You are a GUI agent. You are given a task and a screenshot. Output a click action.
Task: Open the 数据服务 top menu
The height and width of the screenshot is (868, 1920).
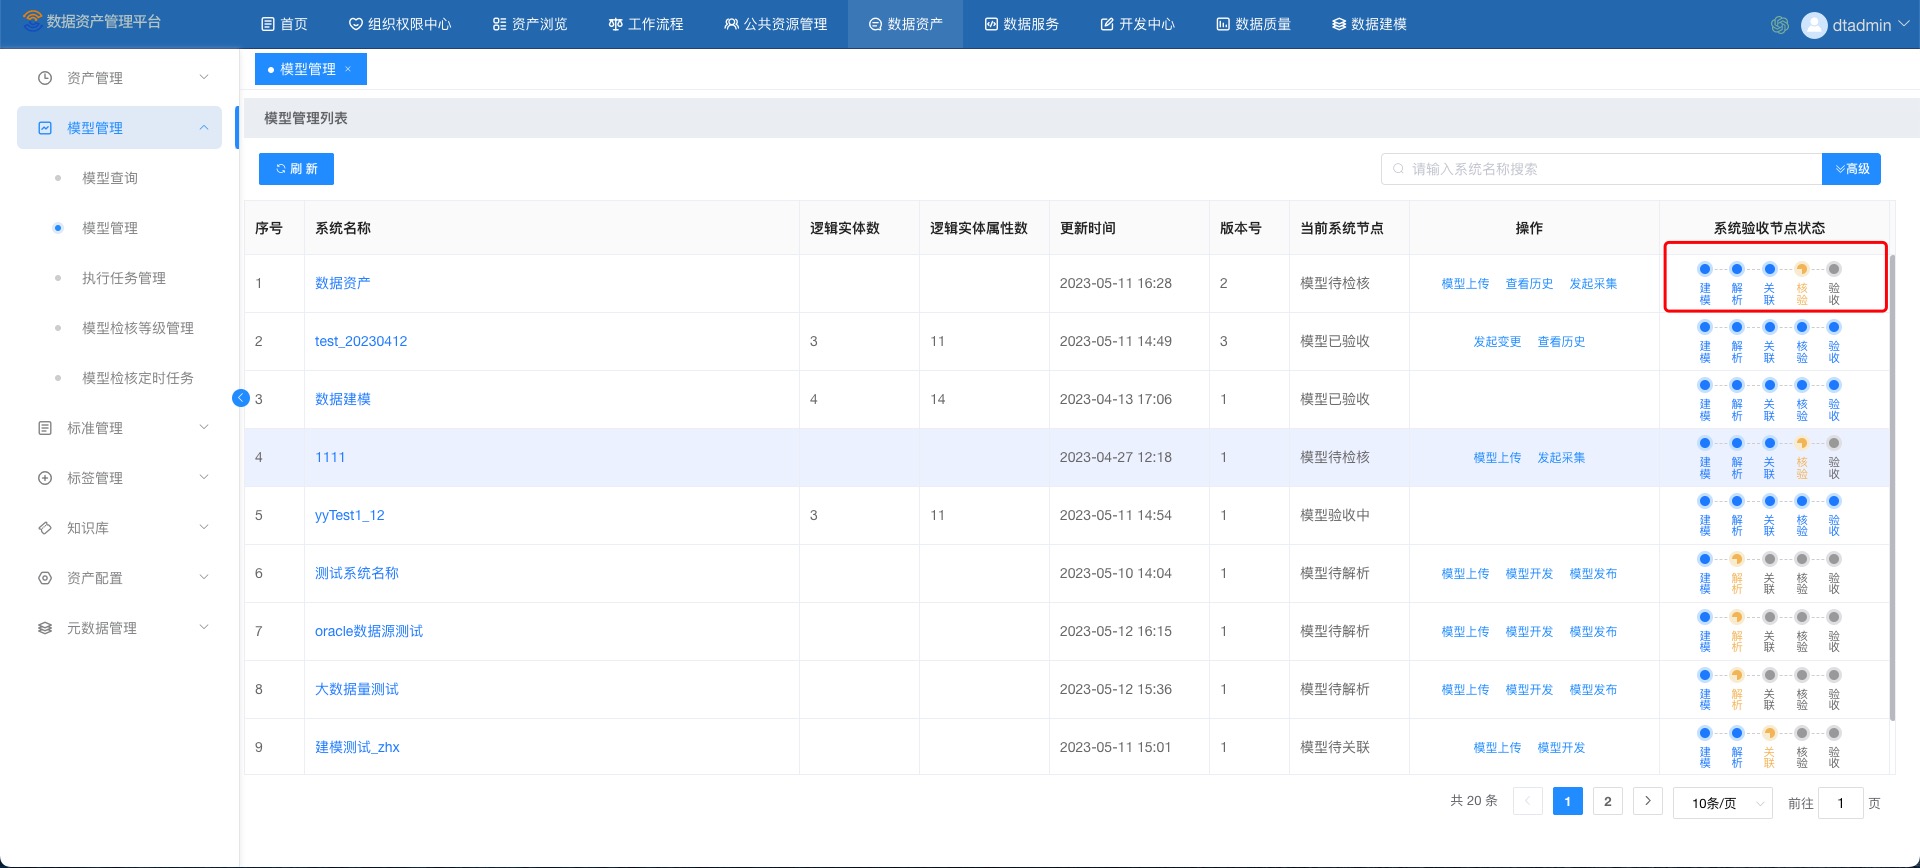[x=1022, y=24]
